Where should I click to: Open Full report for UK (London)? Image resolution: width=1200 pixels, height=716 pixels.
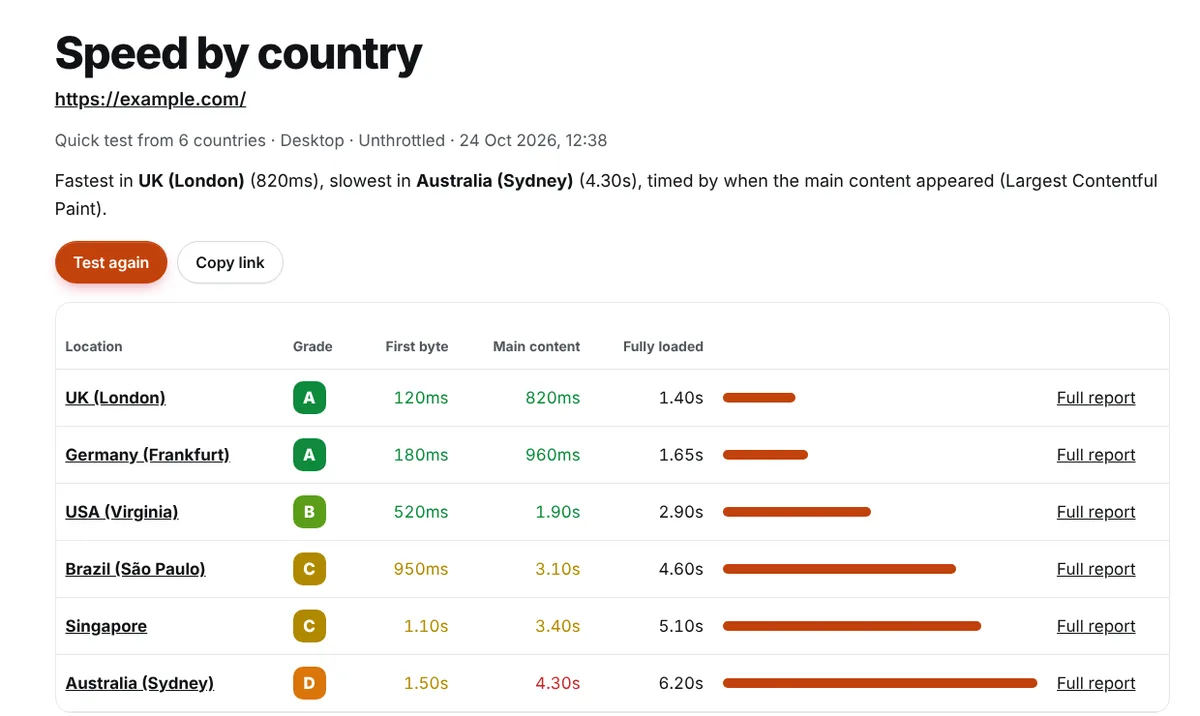click(x=1096, y=398)
